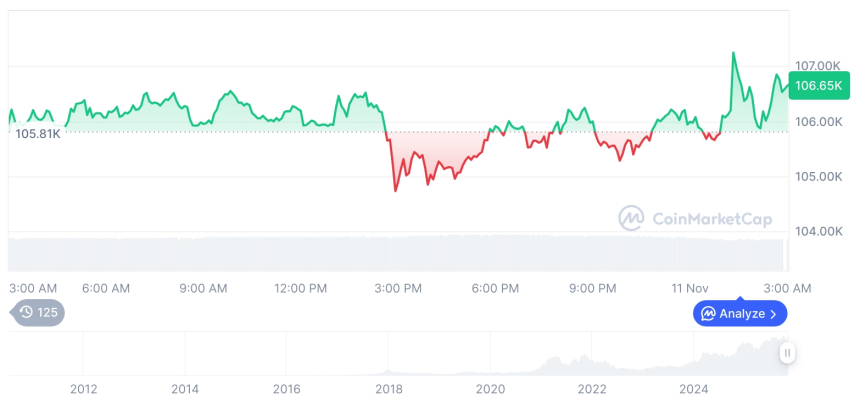Select 2012 in the year navigator

pyautogui.click(x=83, y=389)
